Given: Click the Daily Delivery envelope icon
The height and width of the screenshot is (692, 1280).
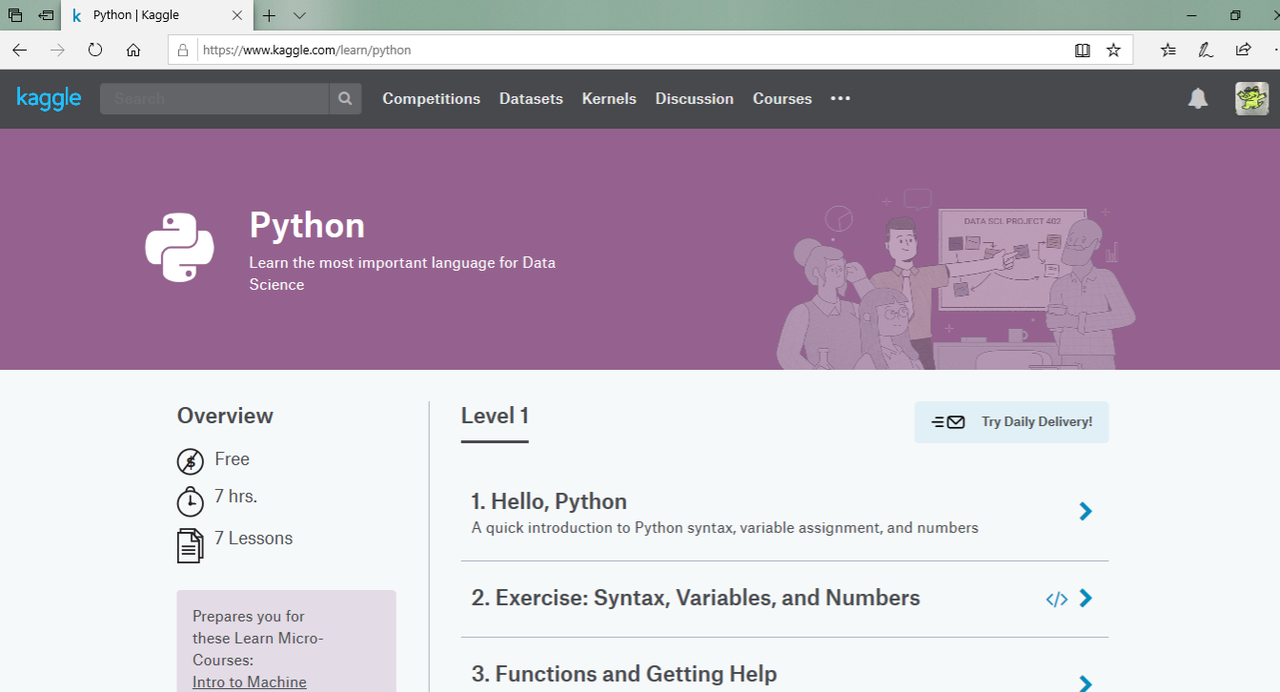Looking at the screenshot, I should coord(948,422).
